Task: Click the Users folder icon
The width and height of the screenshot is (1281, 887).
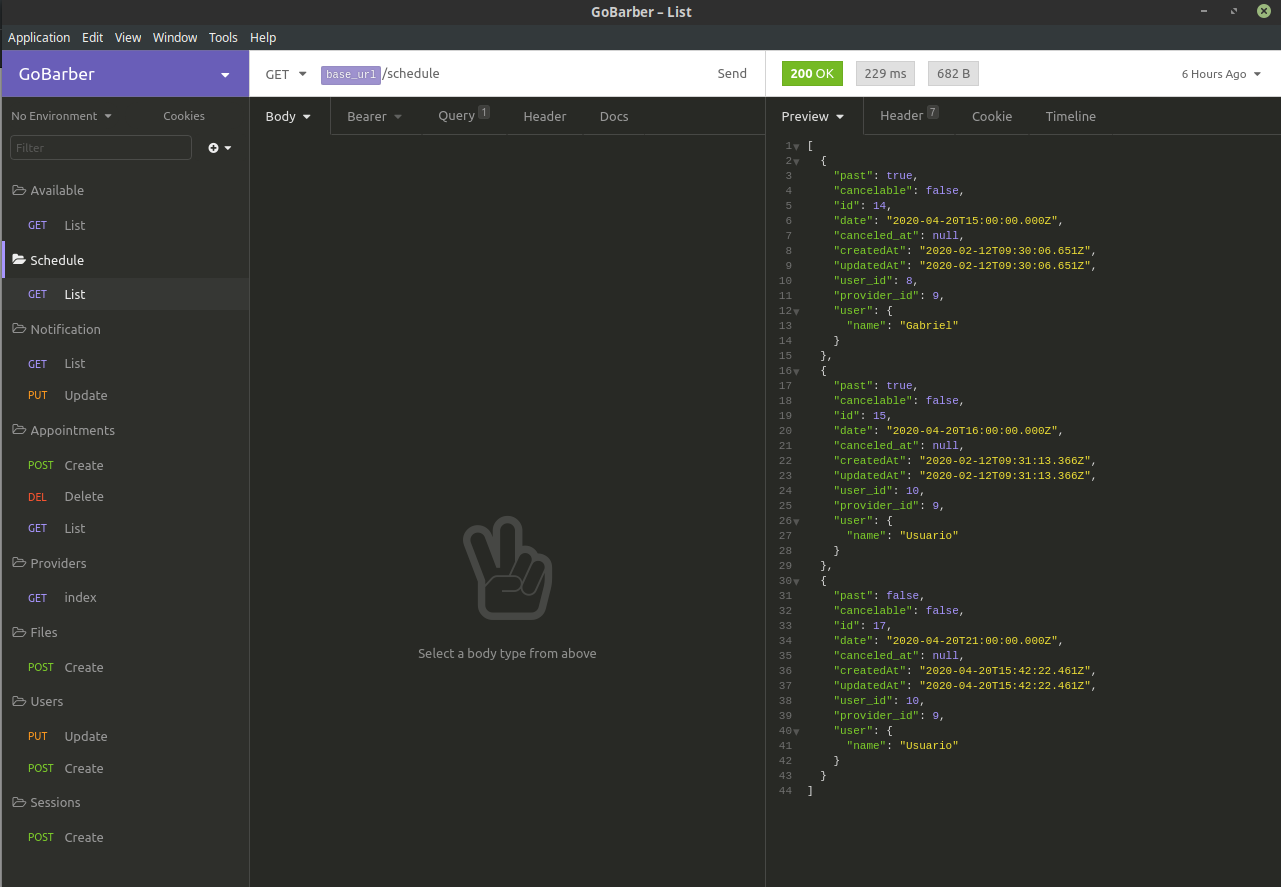Action: tap(19, 701)
